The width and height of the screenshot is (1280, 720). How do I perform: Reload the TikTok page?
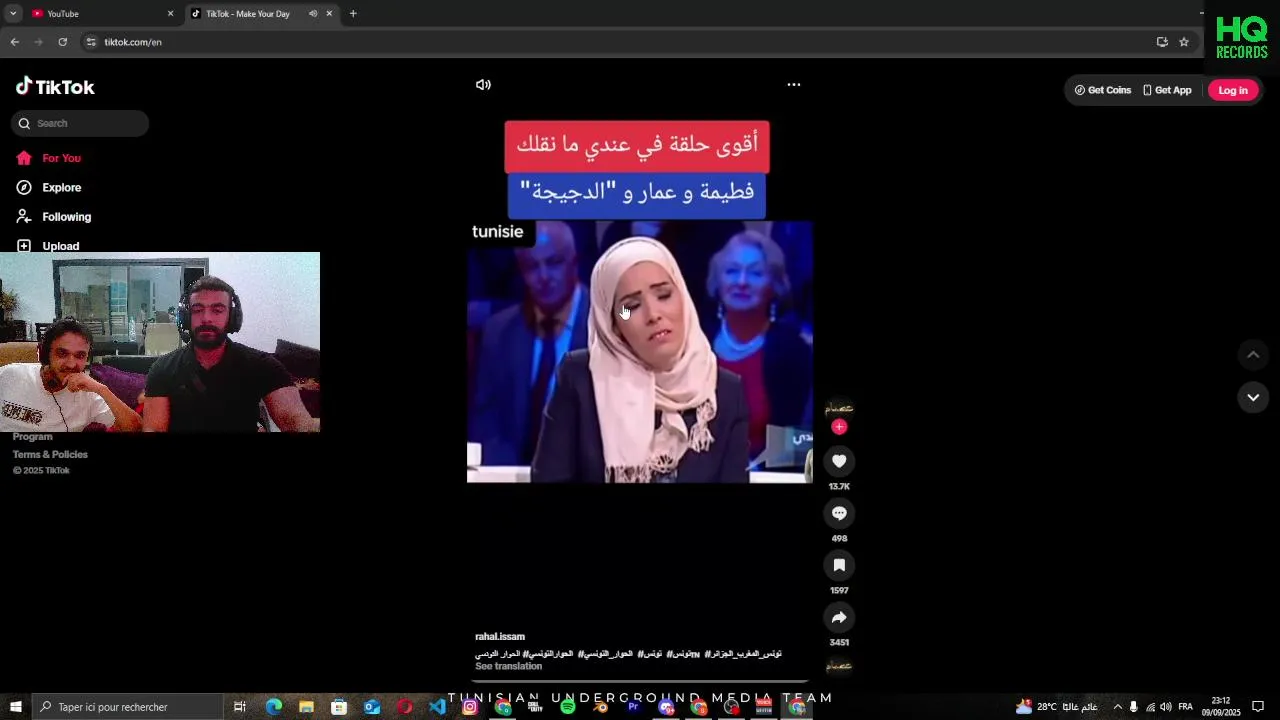[x=62, y=42]
